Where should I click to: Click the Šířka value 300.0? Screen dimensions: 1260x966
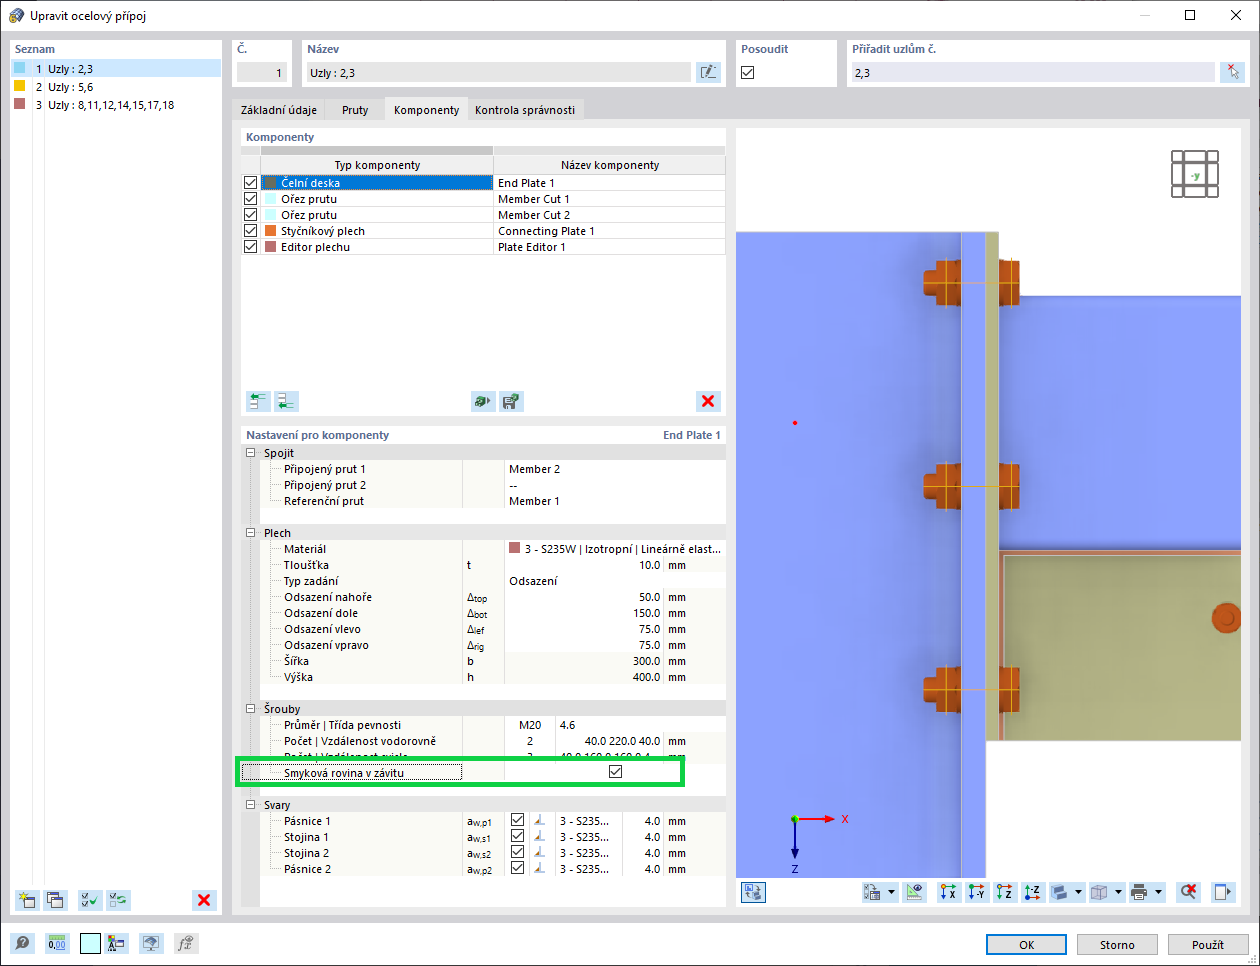584,661
